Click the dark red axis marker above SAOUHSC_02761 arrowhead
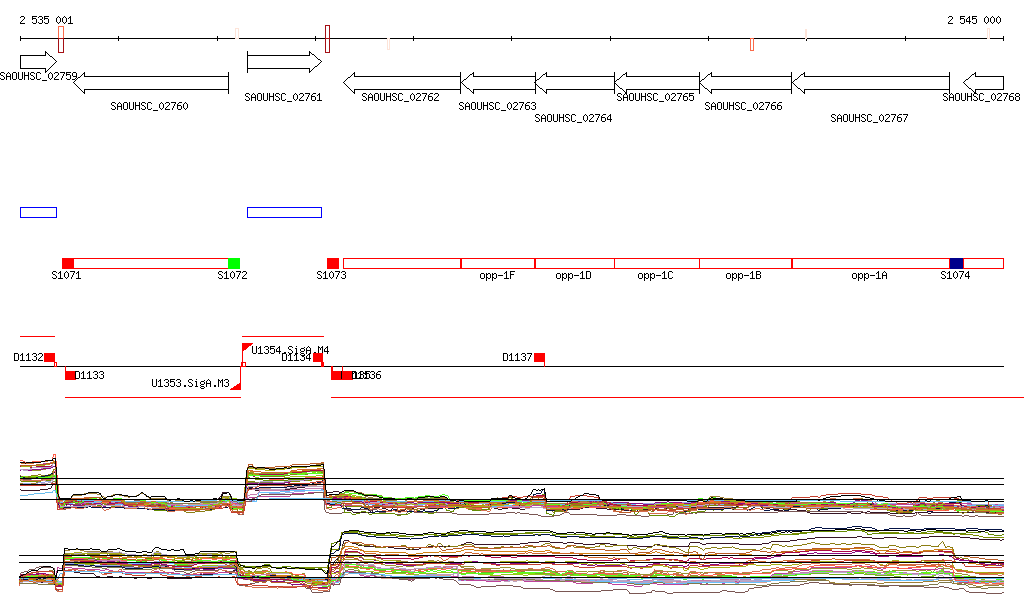Image resolution: width=1024 pixels, height=611 pixels. pos(327,39)
